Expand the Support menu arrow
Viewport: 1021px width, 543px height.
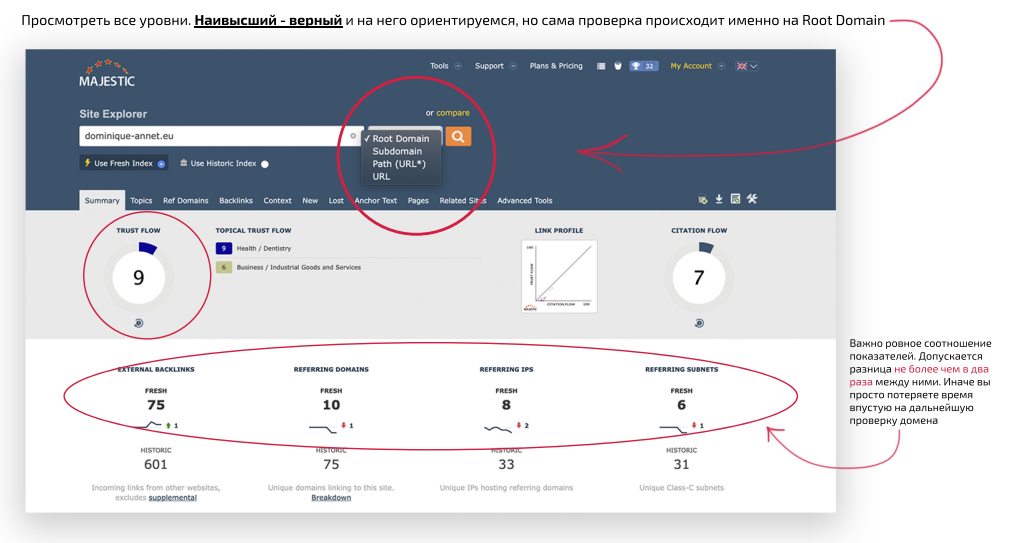coord(513,66)
